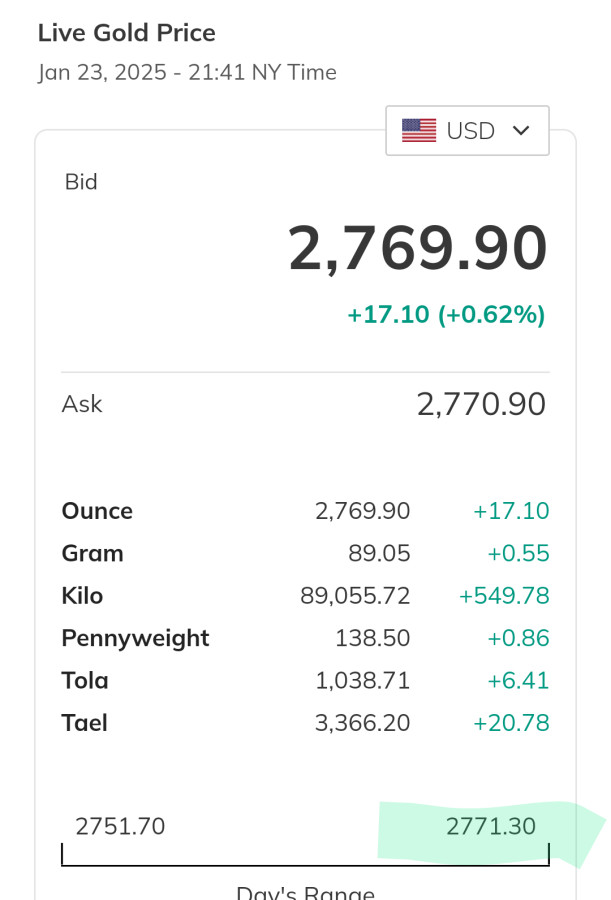Select the Tola row label
611x900 pixels.
tap(85, 681)
